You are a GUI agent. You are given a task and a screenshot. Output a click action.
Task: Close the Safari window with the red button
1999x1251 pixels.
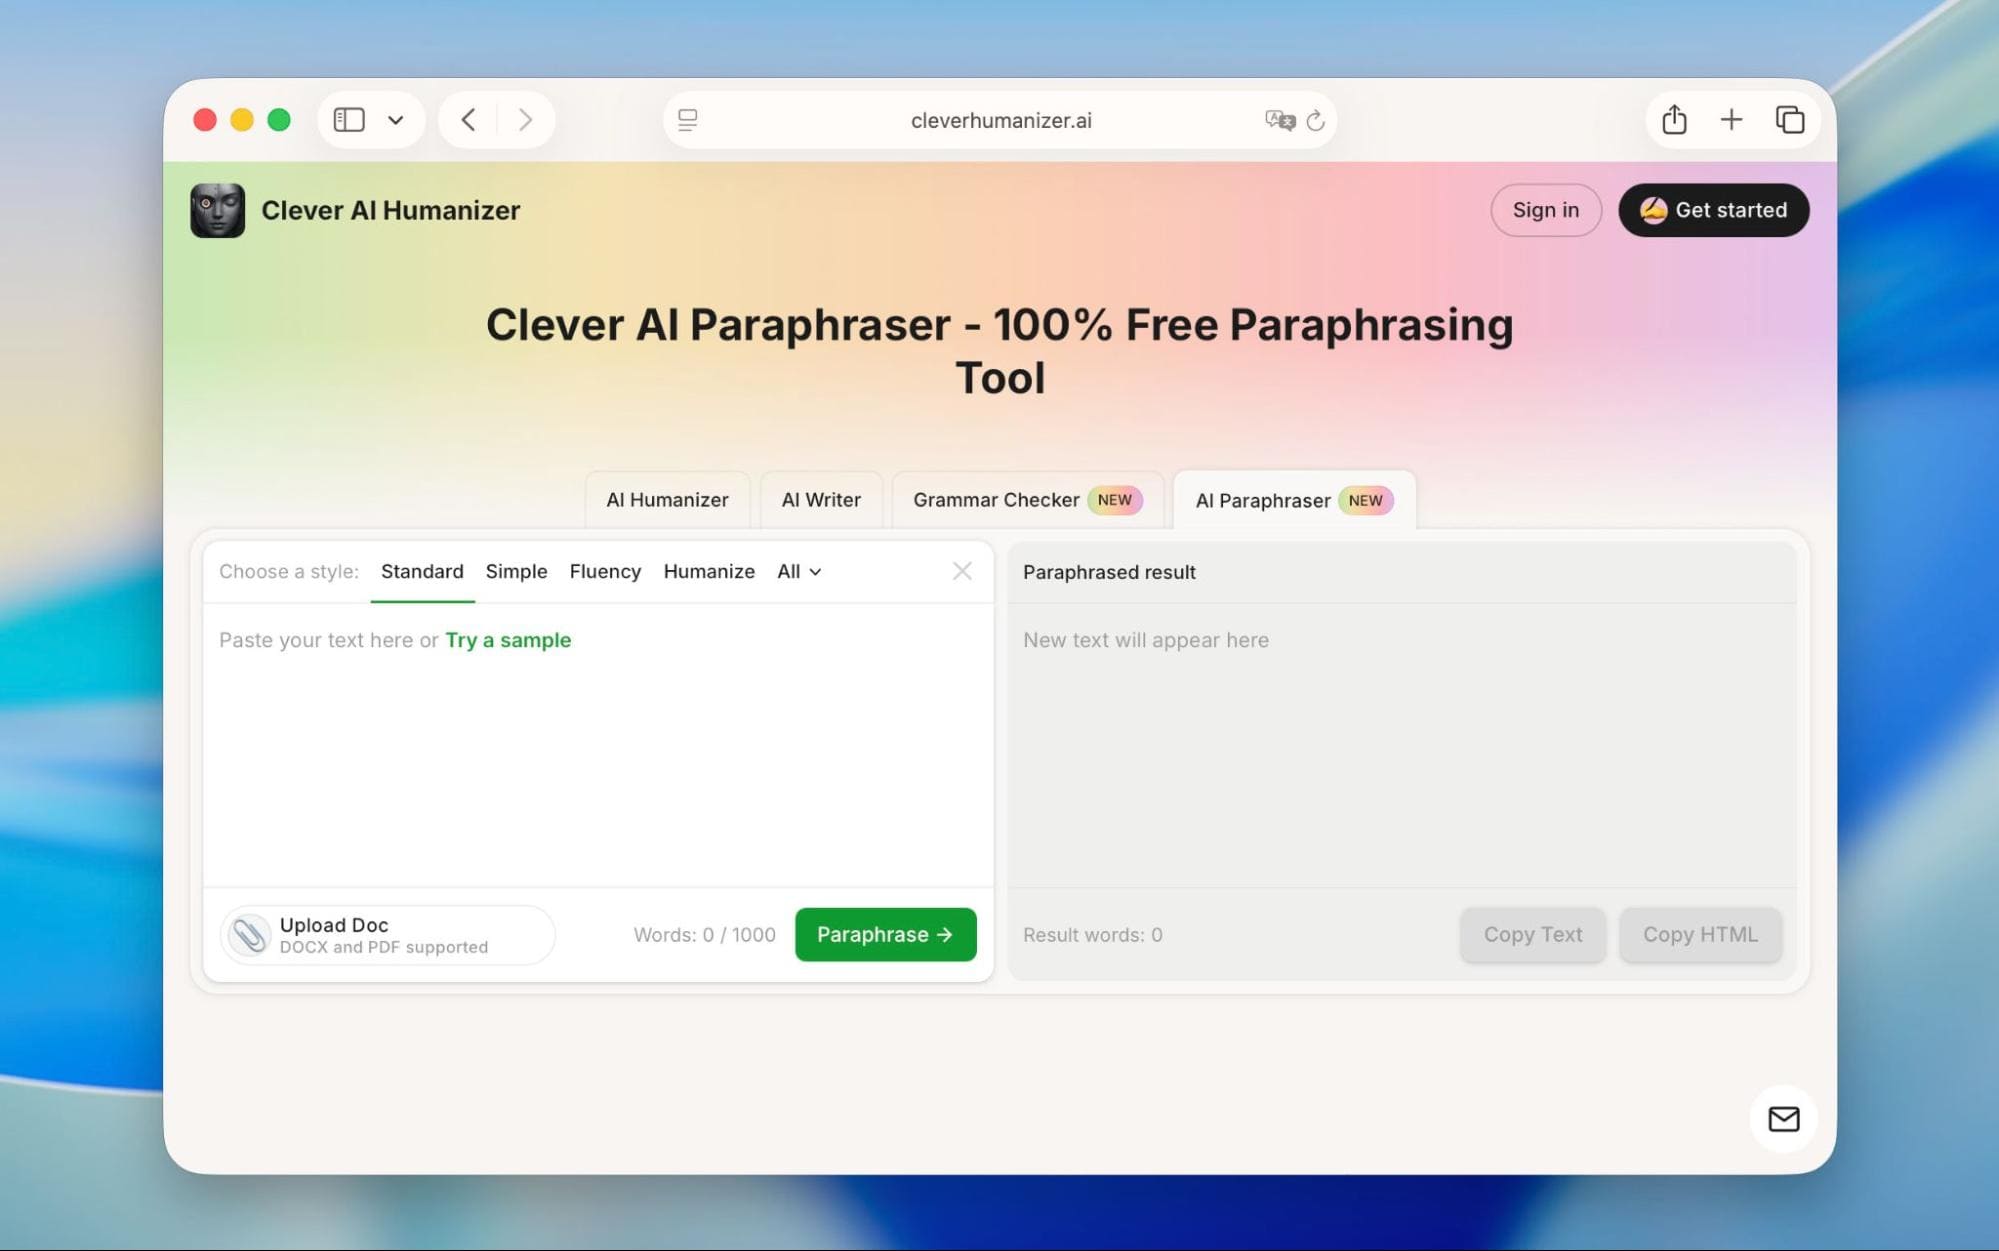point(205,120)
